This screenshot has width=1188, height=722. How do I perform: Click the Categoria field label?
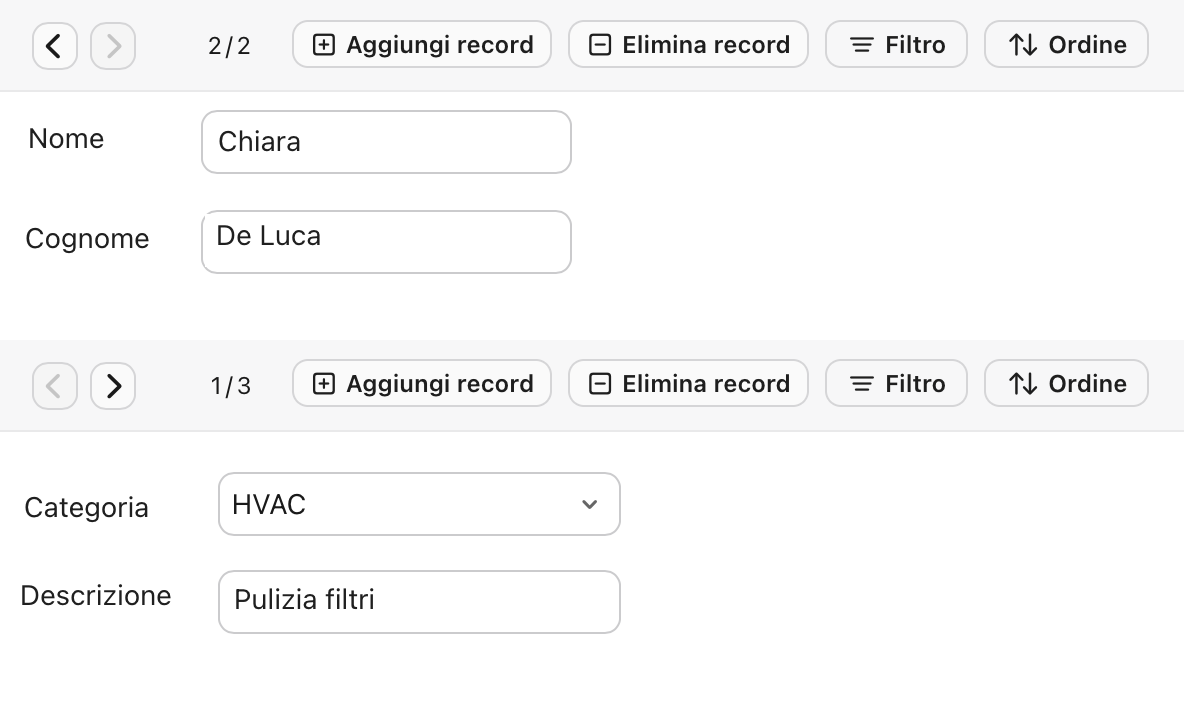(87, 508)
